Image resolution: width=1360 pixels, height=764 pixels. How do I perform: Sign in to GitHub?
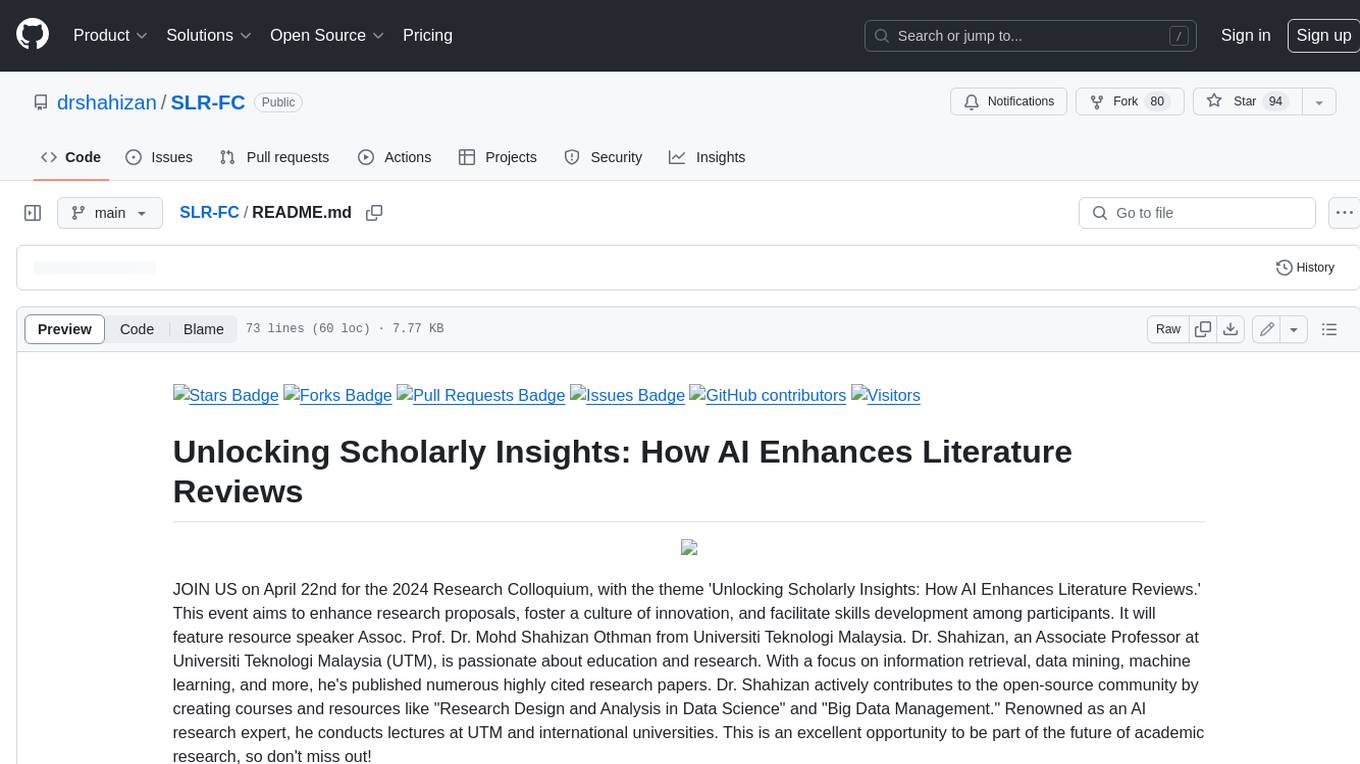(1245, 35)
